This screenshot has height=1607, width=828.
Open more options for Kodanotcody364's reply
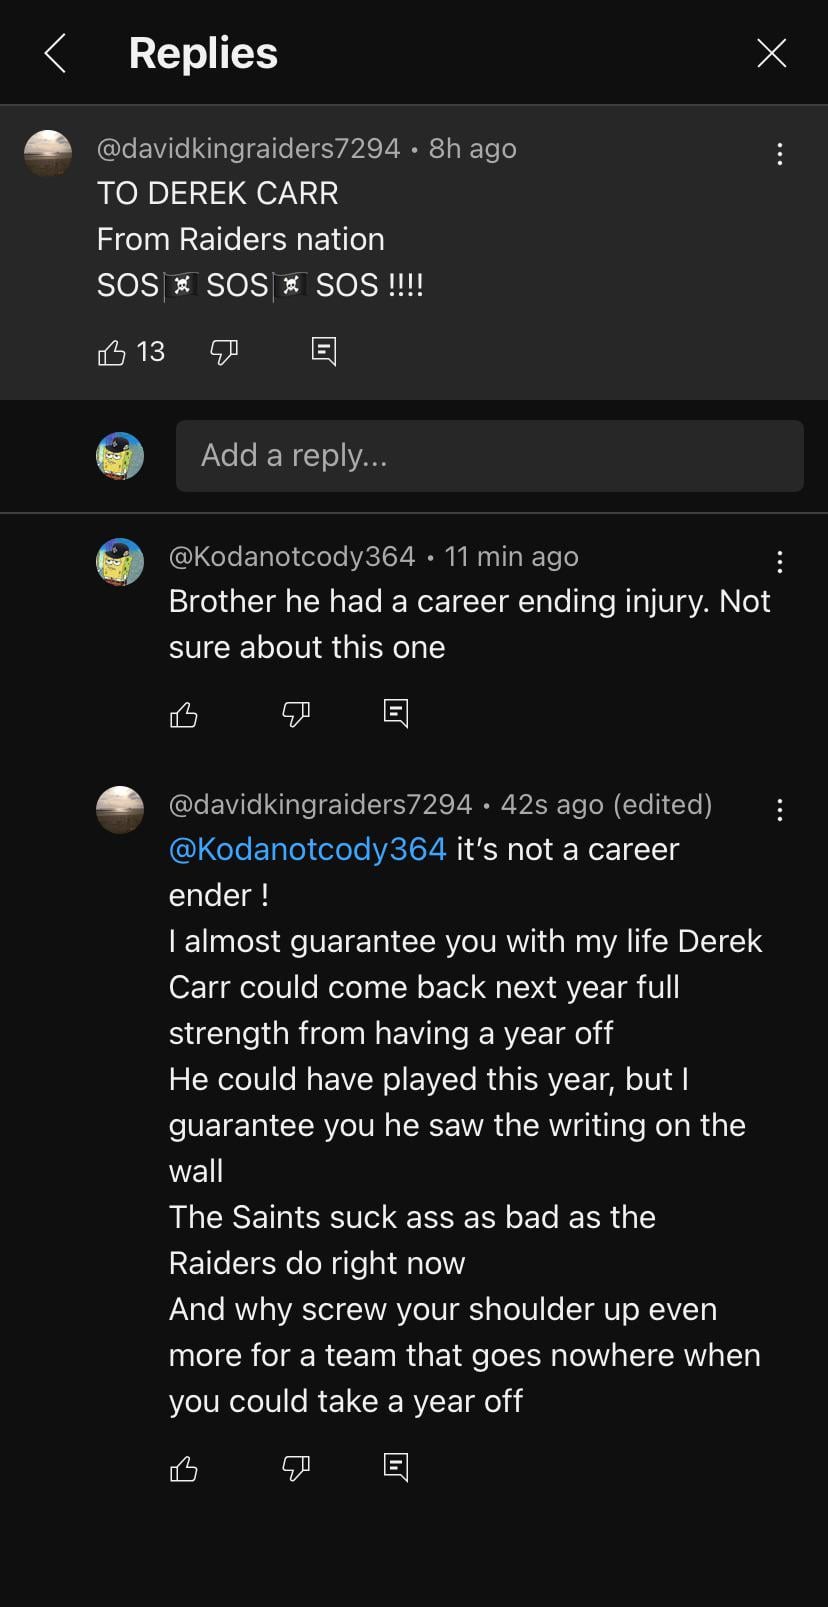click(x=779, y=562)
